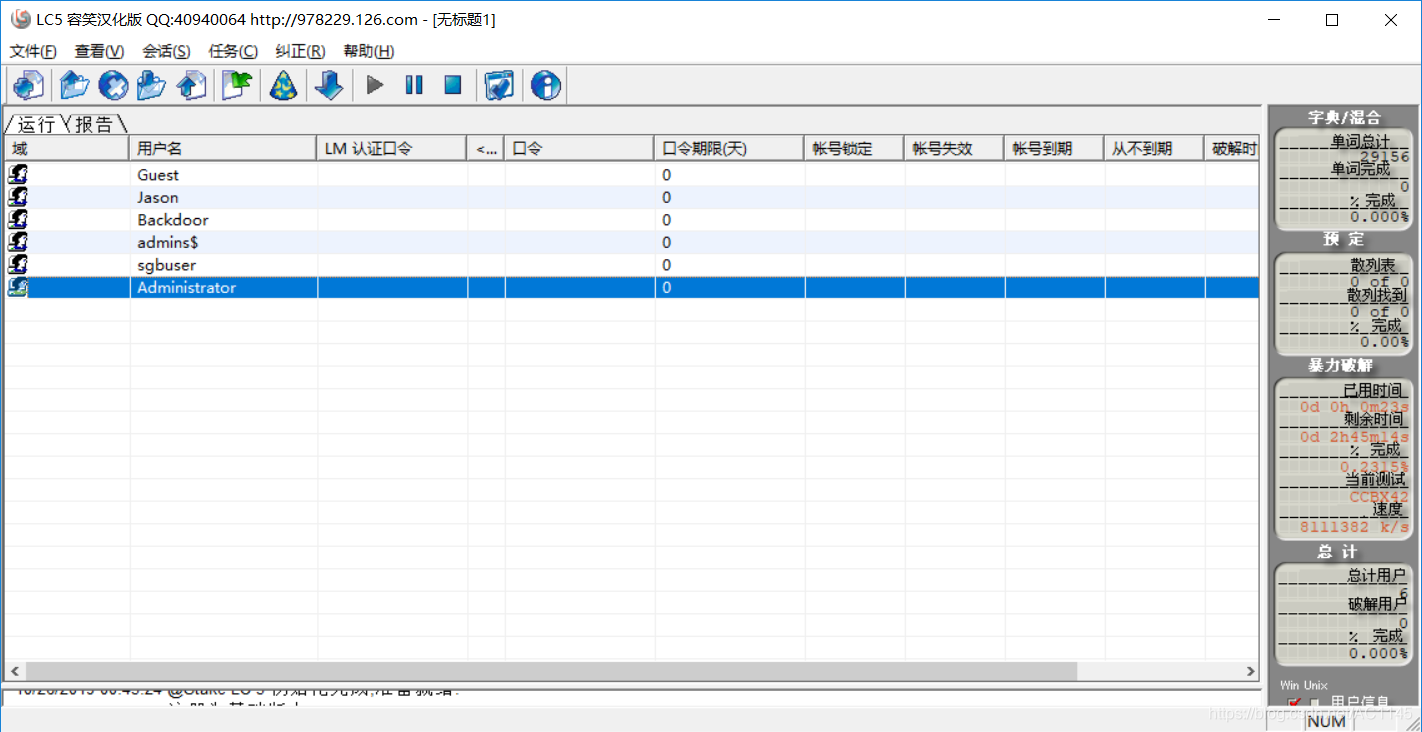Sort by the 域 column header

[x=66, y=149]
